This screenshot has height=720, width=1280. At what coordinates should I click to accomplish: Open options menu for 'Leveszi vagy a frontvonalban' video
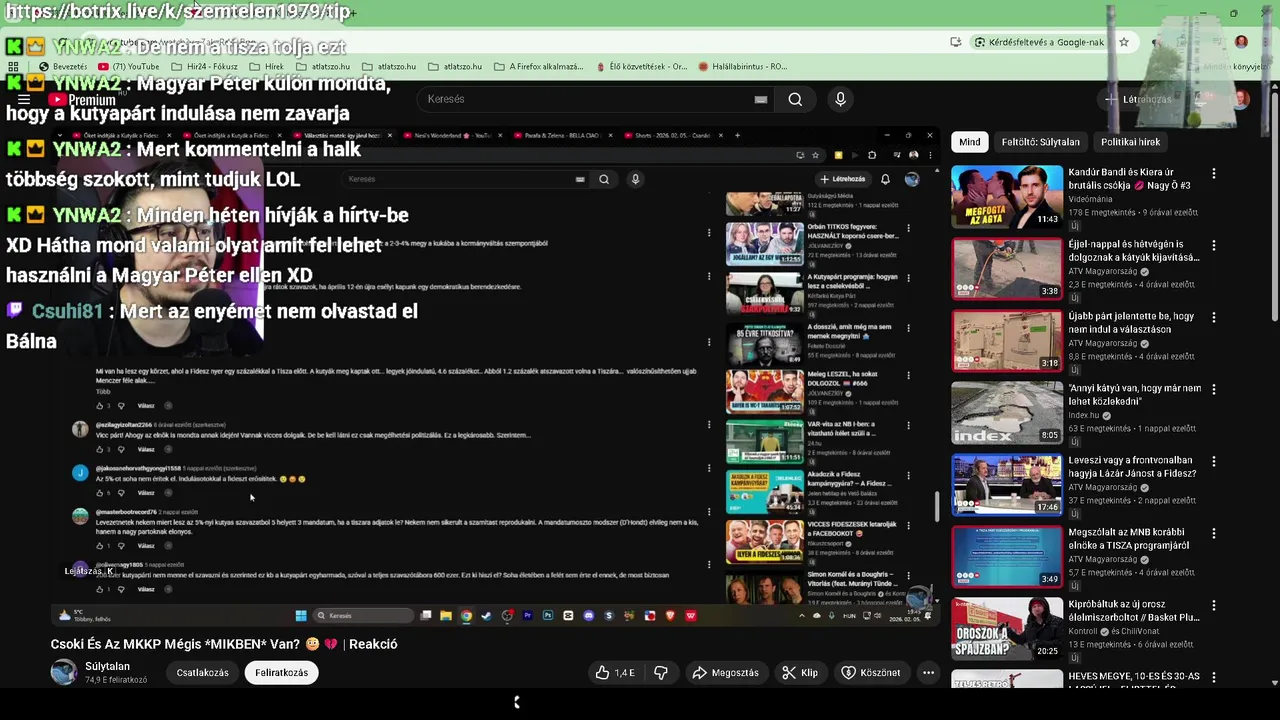1214,461
